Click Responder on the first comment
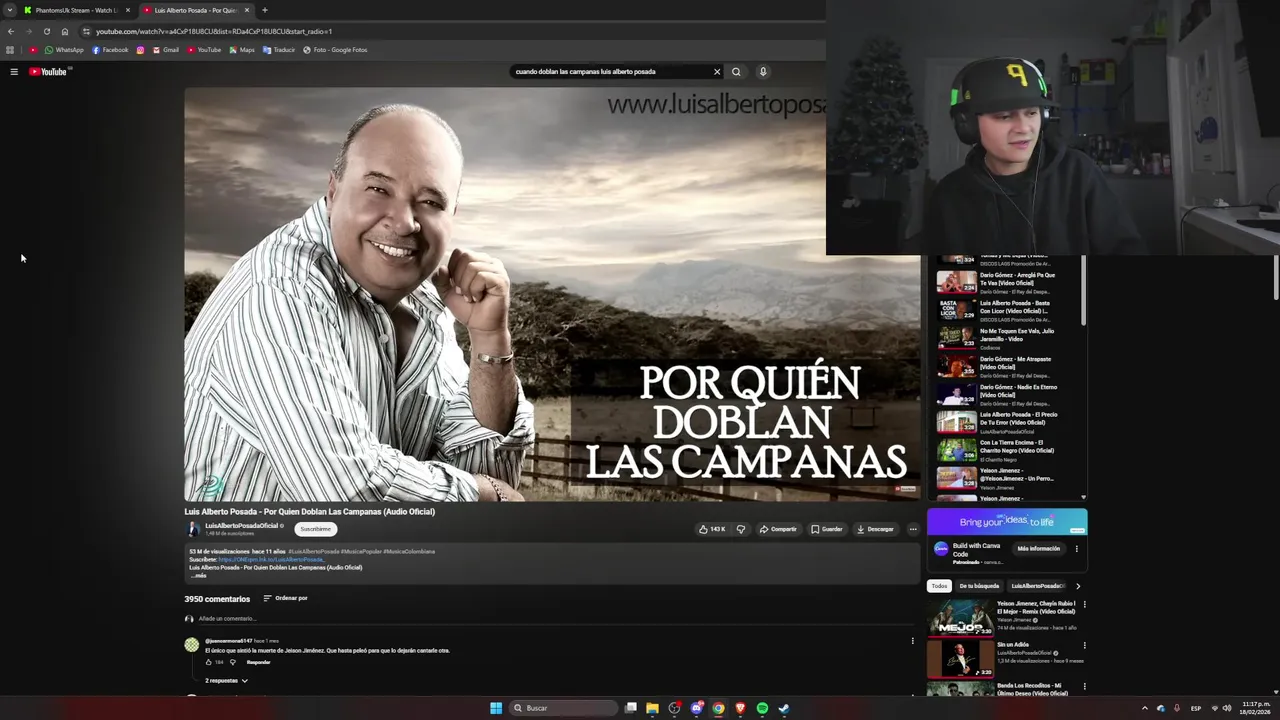Viewport: 1280px width, 720px height. (x=258, y=662)
